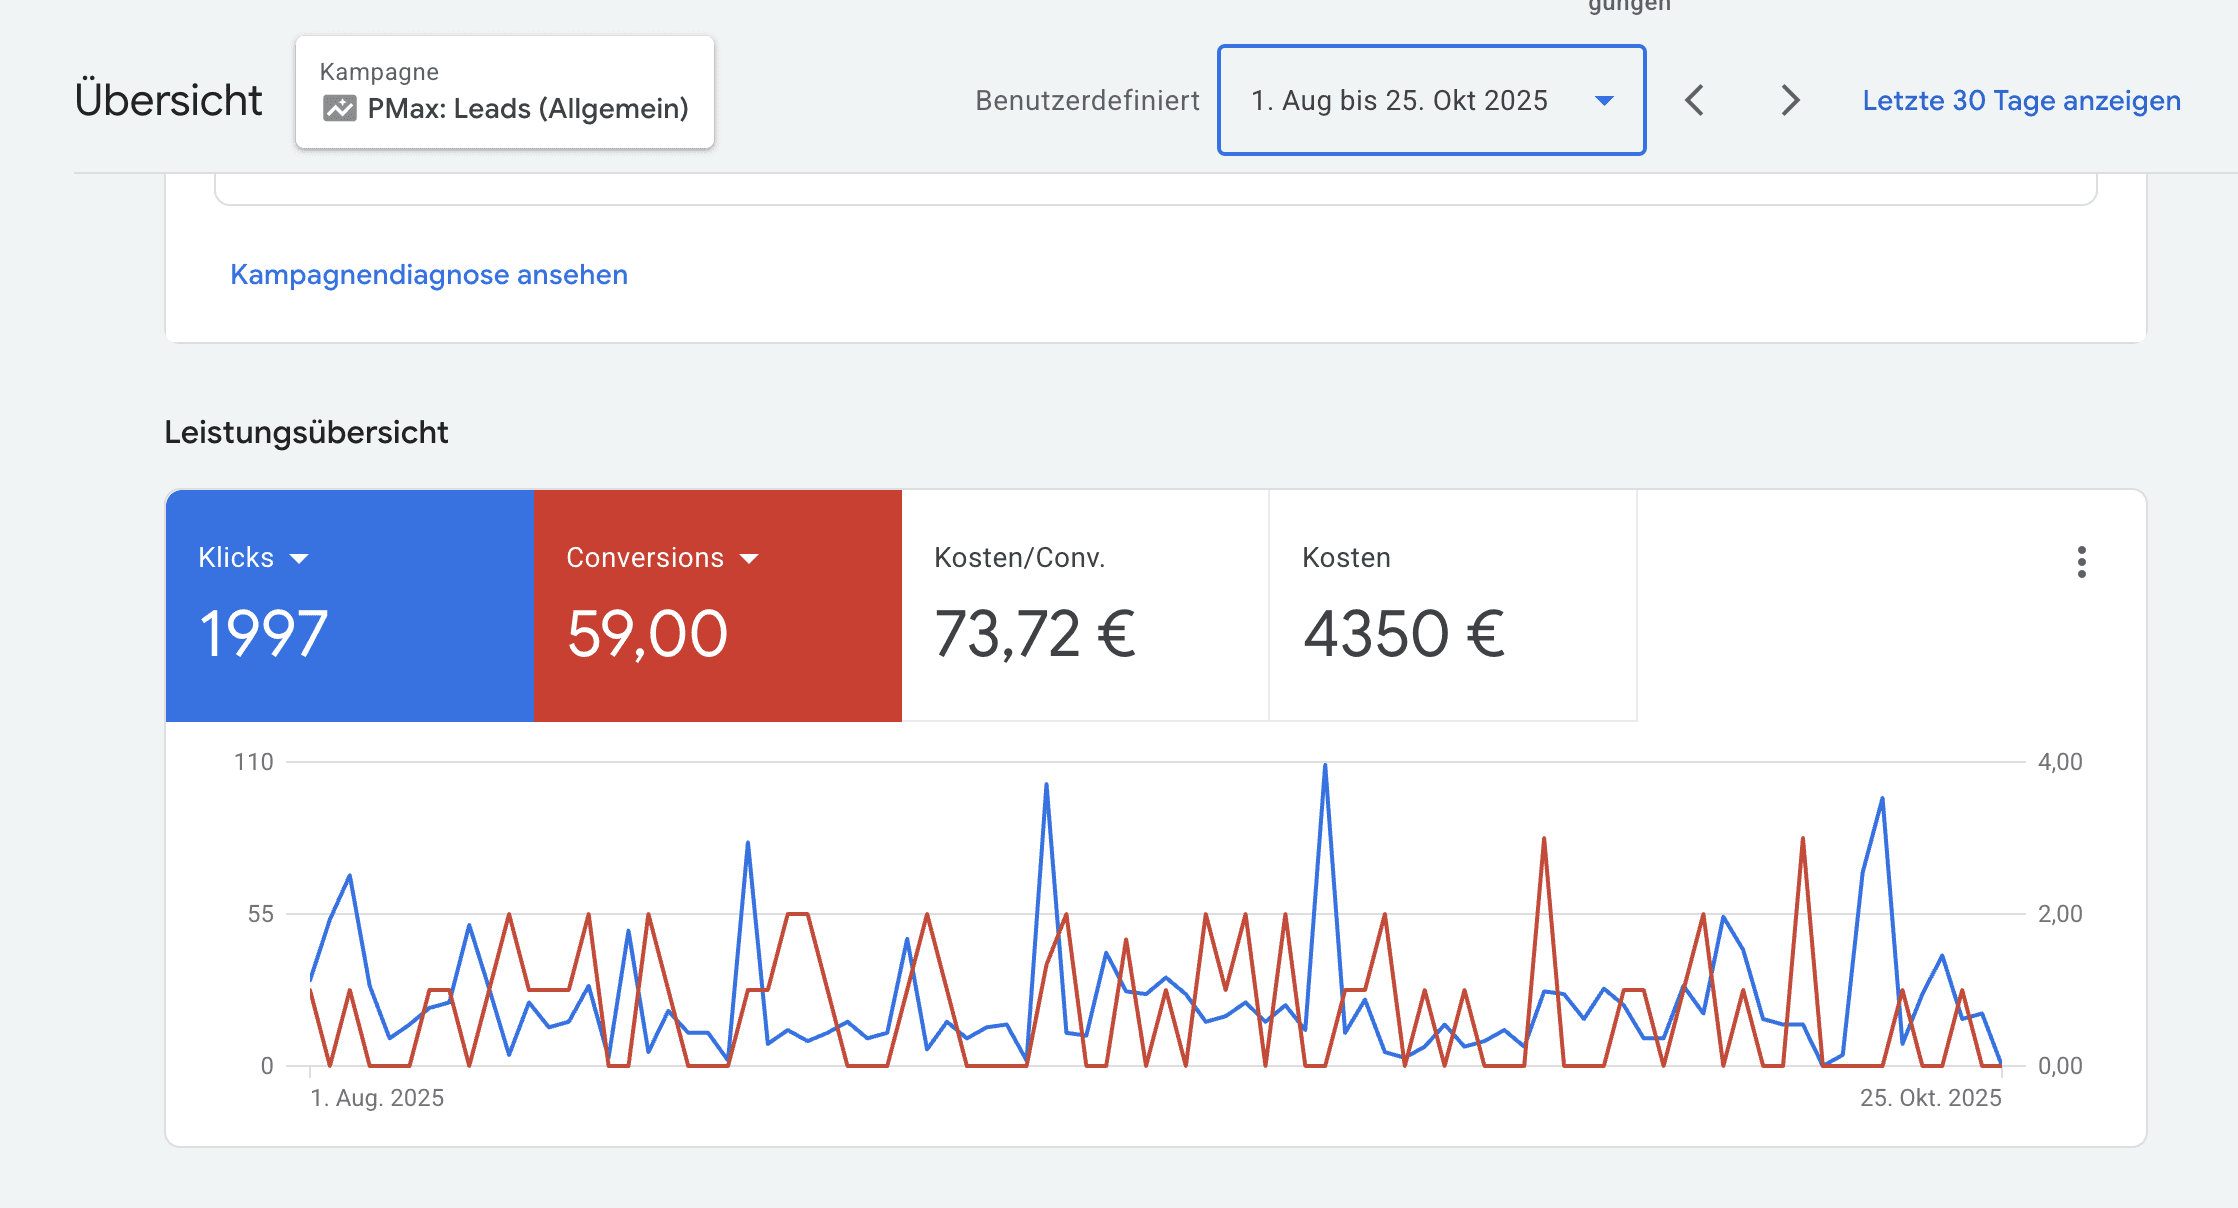2238x1208 pixels.
Task: Expand the Conversions metric dropdown
Action: point(749,558)
